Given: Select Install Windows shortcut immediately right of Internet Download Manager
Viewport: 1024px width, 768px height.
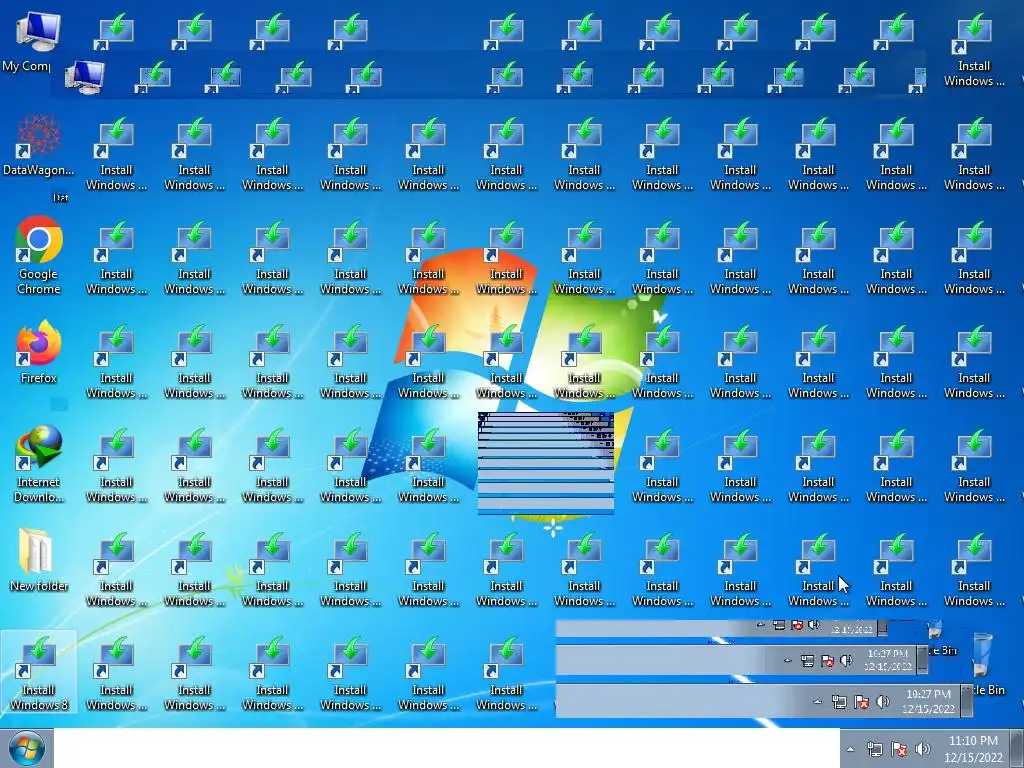Looking at the screenshot, I should click(116, 466).
